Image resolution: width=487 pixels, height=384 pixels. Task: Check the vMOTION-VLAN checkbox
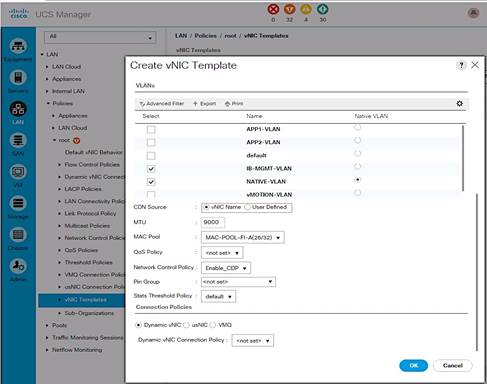point(151,194)
